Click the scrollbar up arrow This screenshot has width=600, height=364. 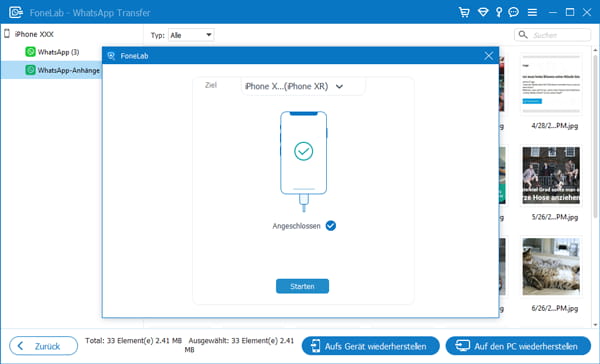[x=595, y=50]
